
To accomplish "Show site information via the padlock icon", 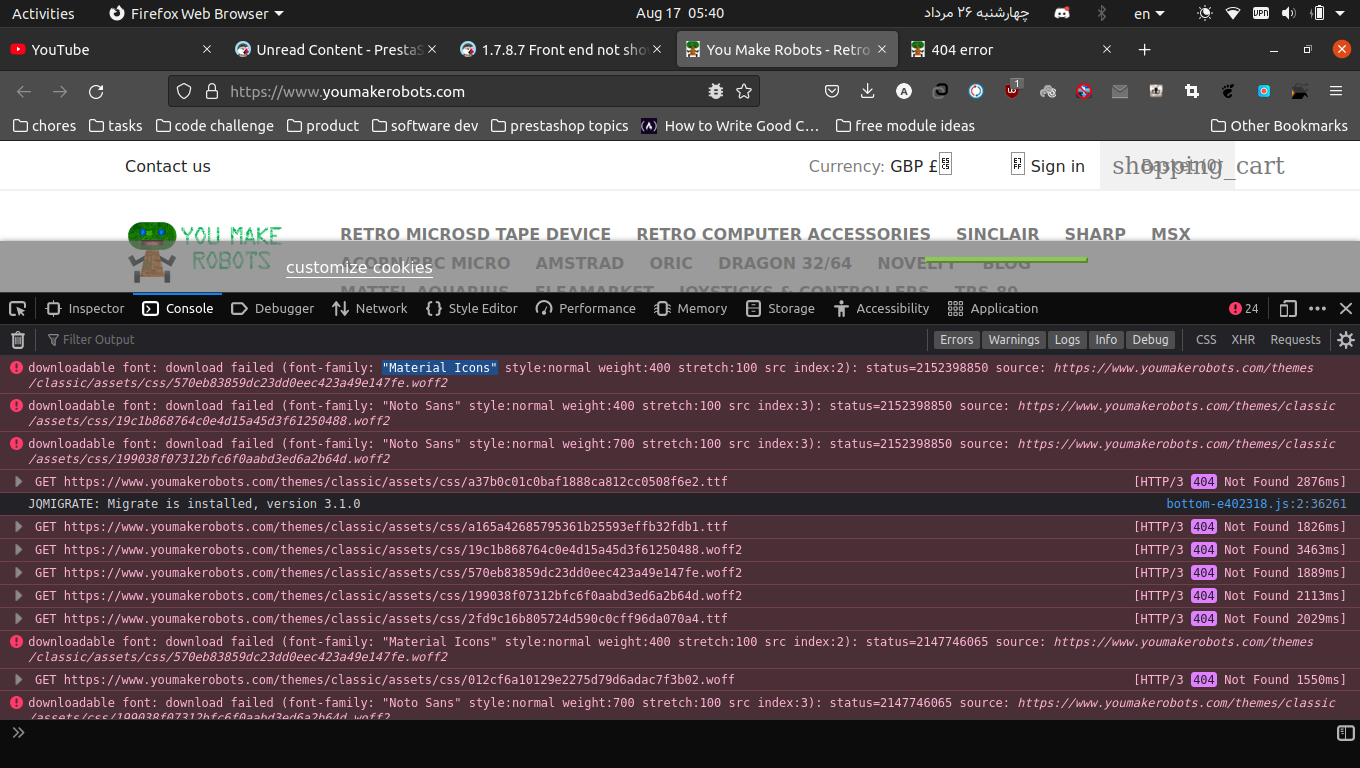I will click(x=211, y=92).
